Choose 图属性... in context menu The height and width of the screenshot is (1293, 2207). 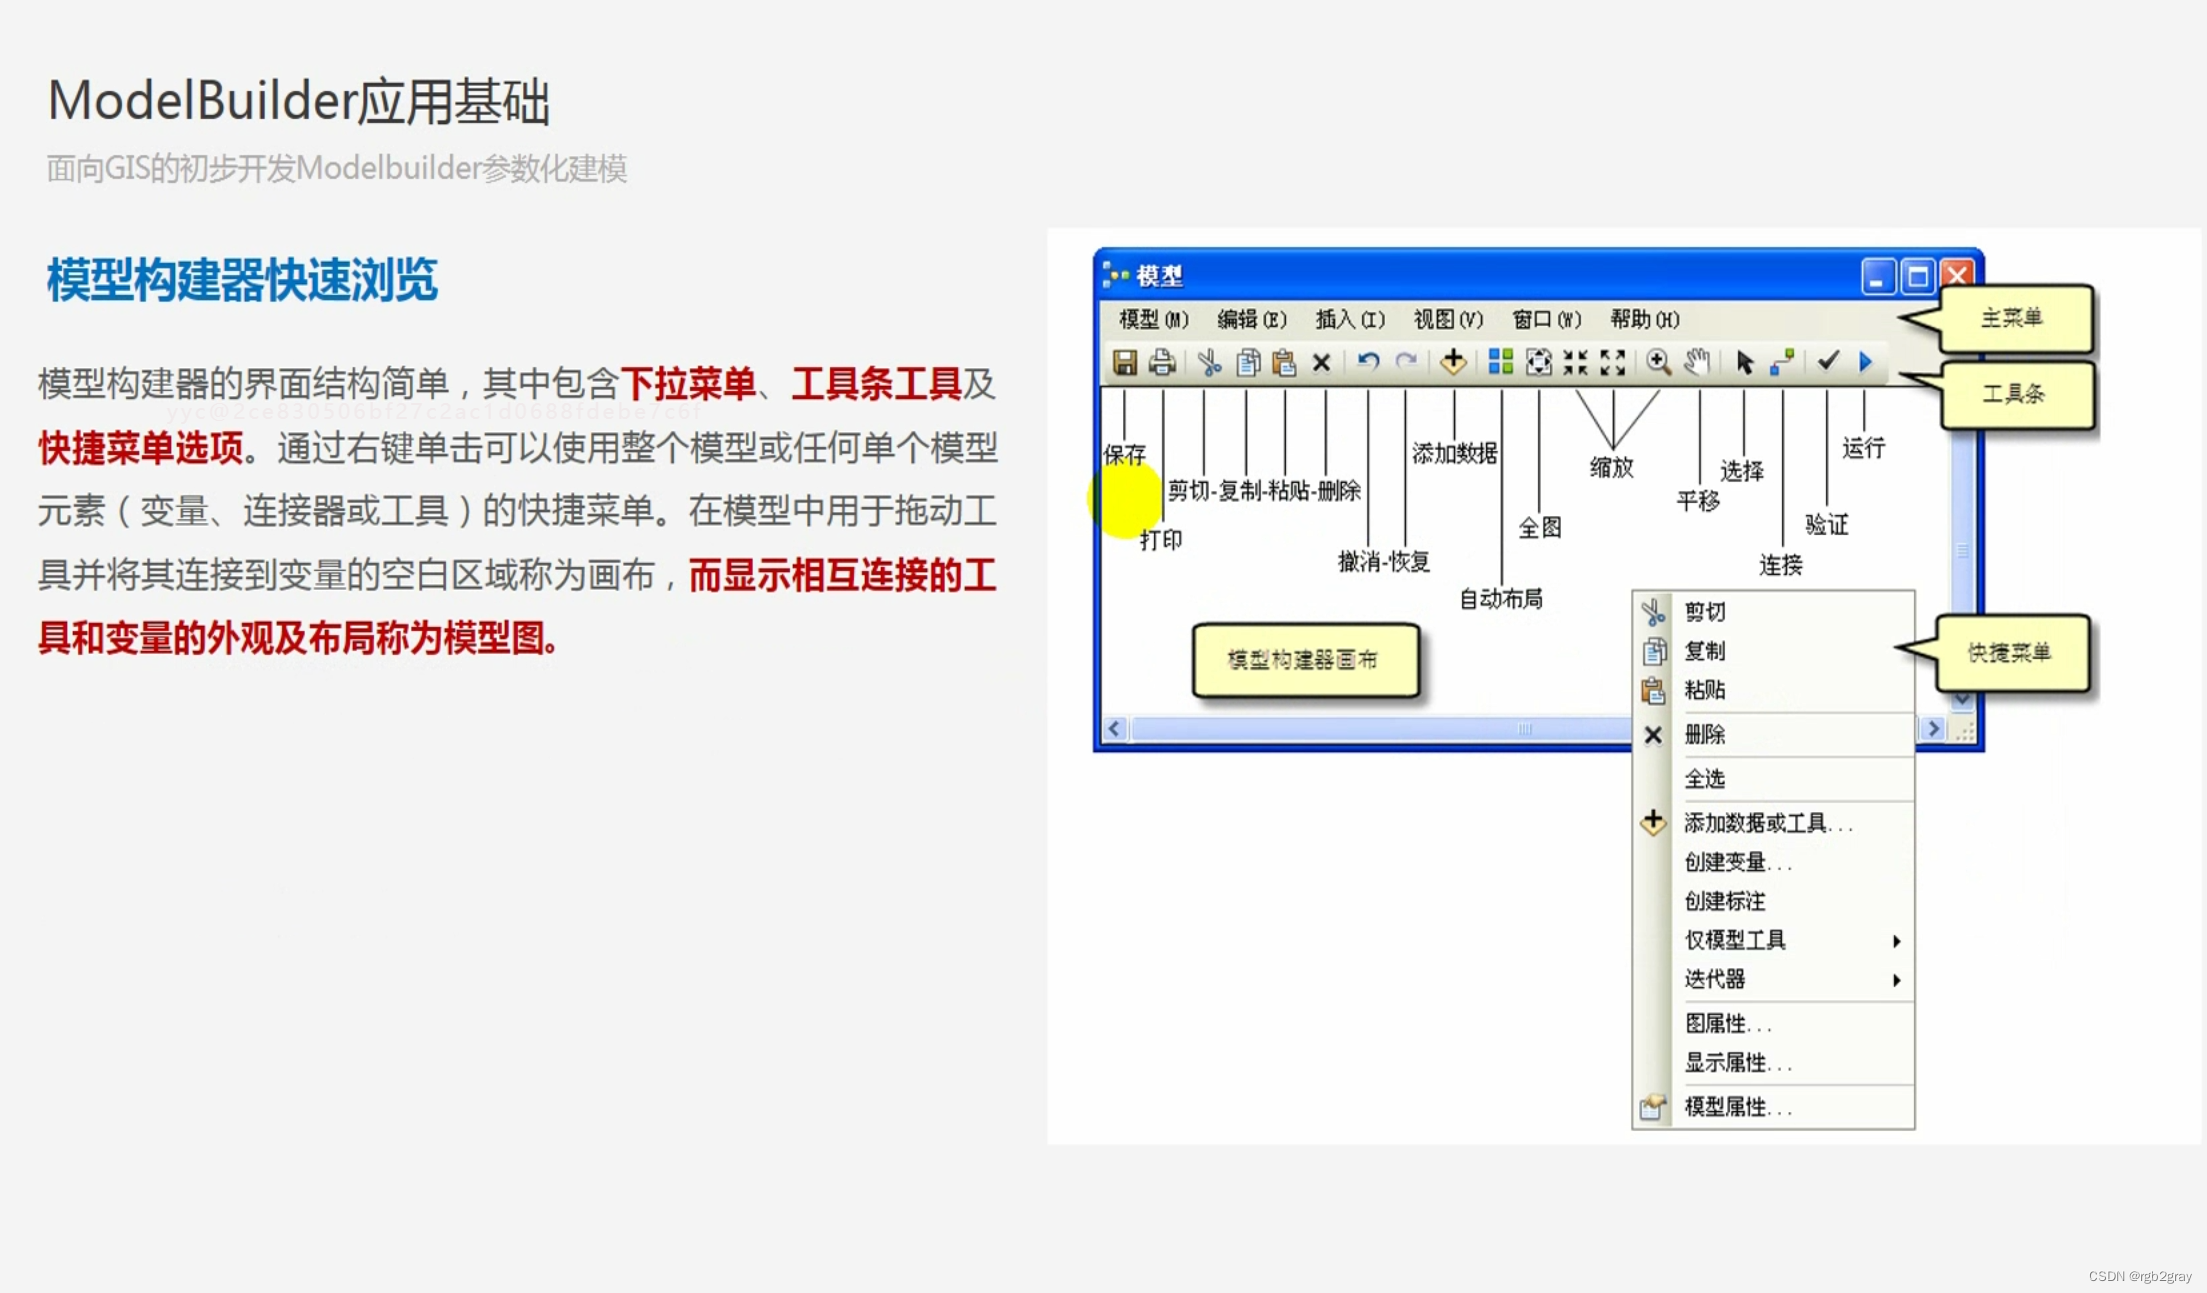1773,1024
